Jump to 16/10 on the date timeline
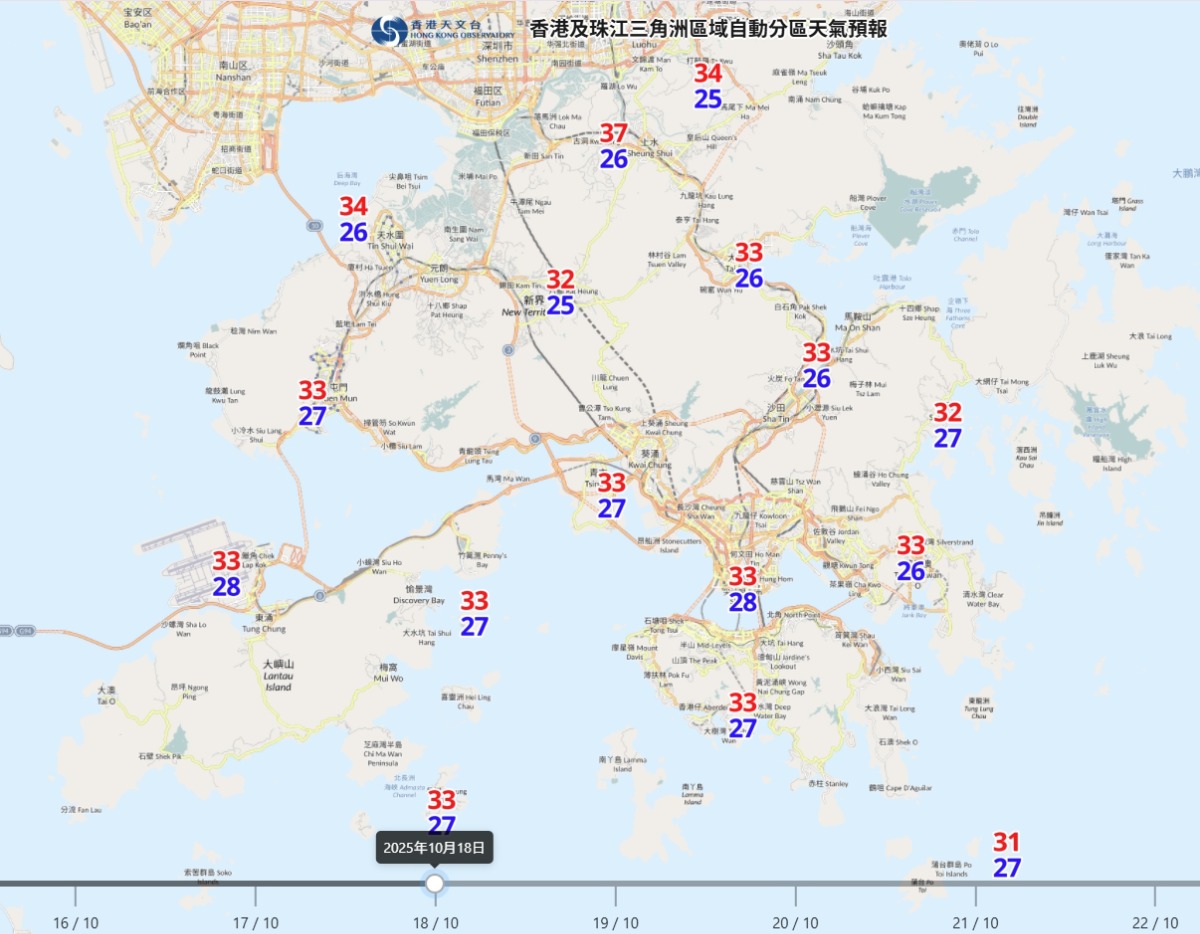The height and width of the screenshot is (934, 1200). 75,922
